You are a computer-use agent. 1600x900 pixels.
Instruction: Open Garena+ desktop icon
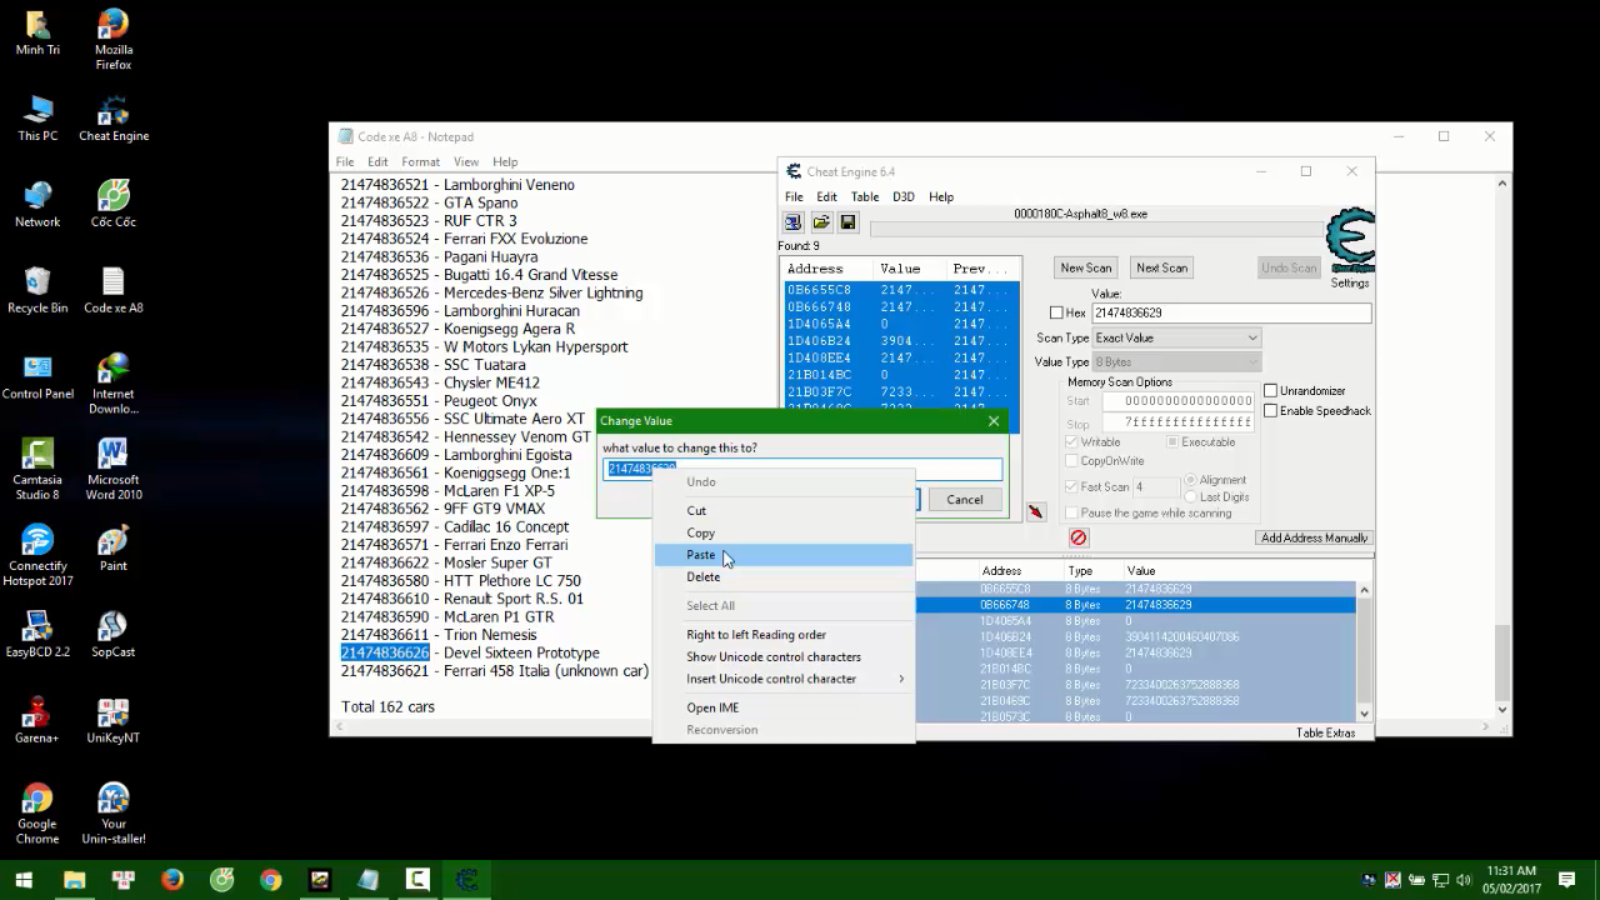pyautogui.click(x=37, y=720)
